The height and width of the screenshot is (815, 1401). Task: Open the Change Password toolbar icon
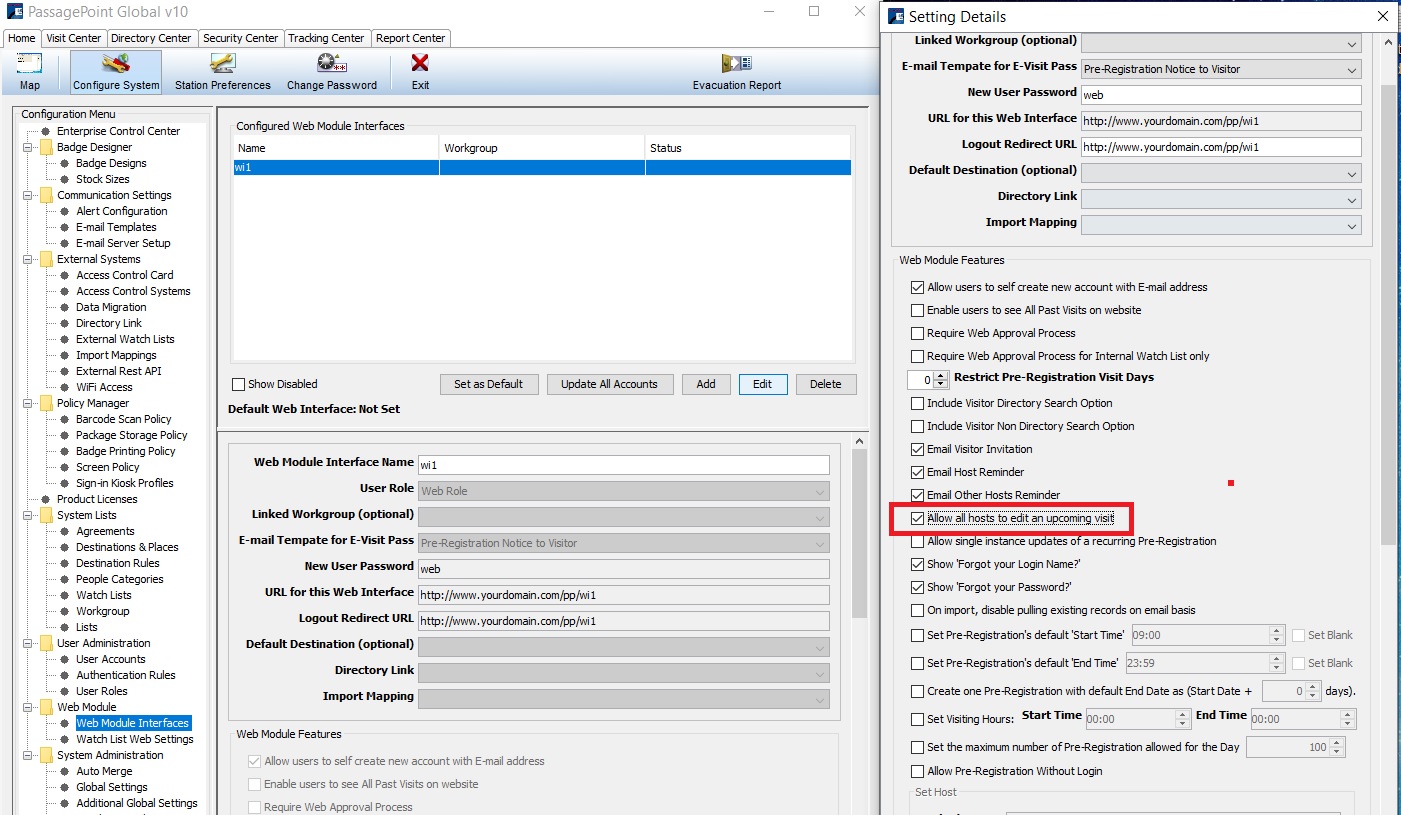tap(331, 64)
